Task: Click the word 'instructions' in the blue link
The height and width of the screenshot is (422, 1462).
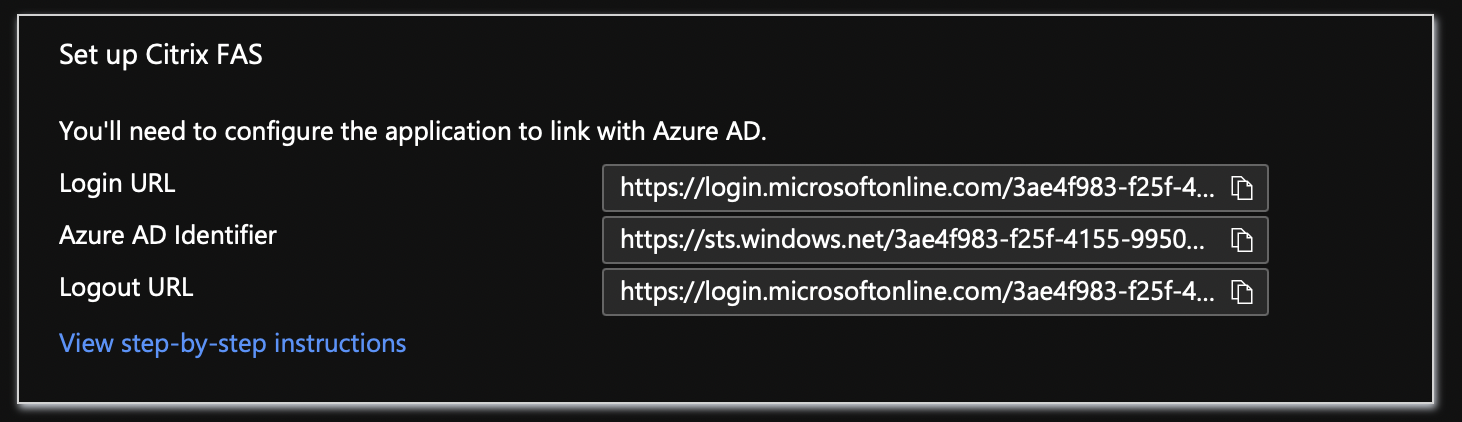Action: (x=340, y=343)
